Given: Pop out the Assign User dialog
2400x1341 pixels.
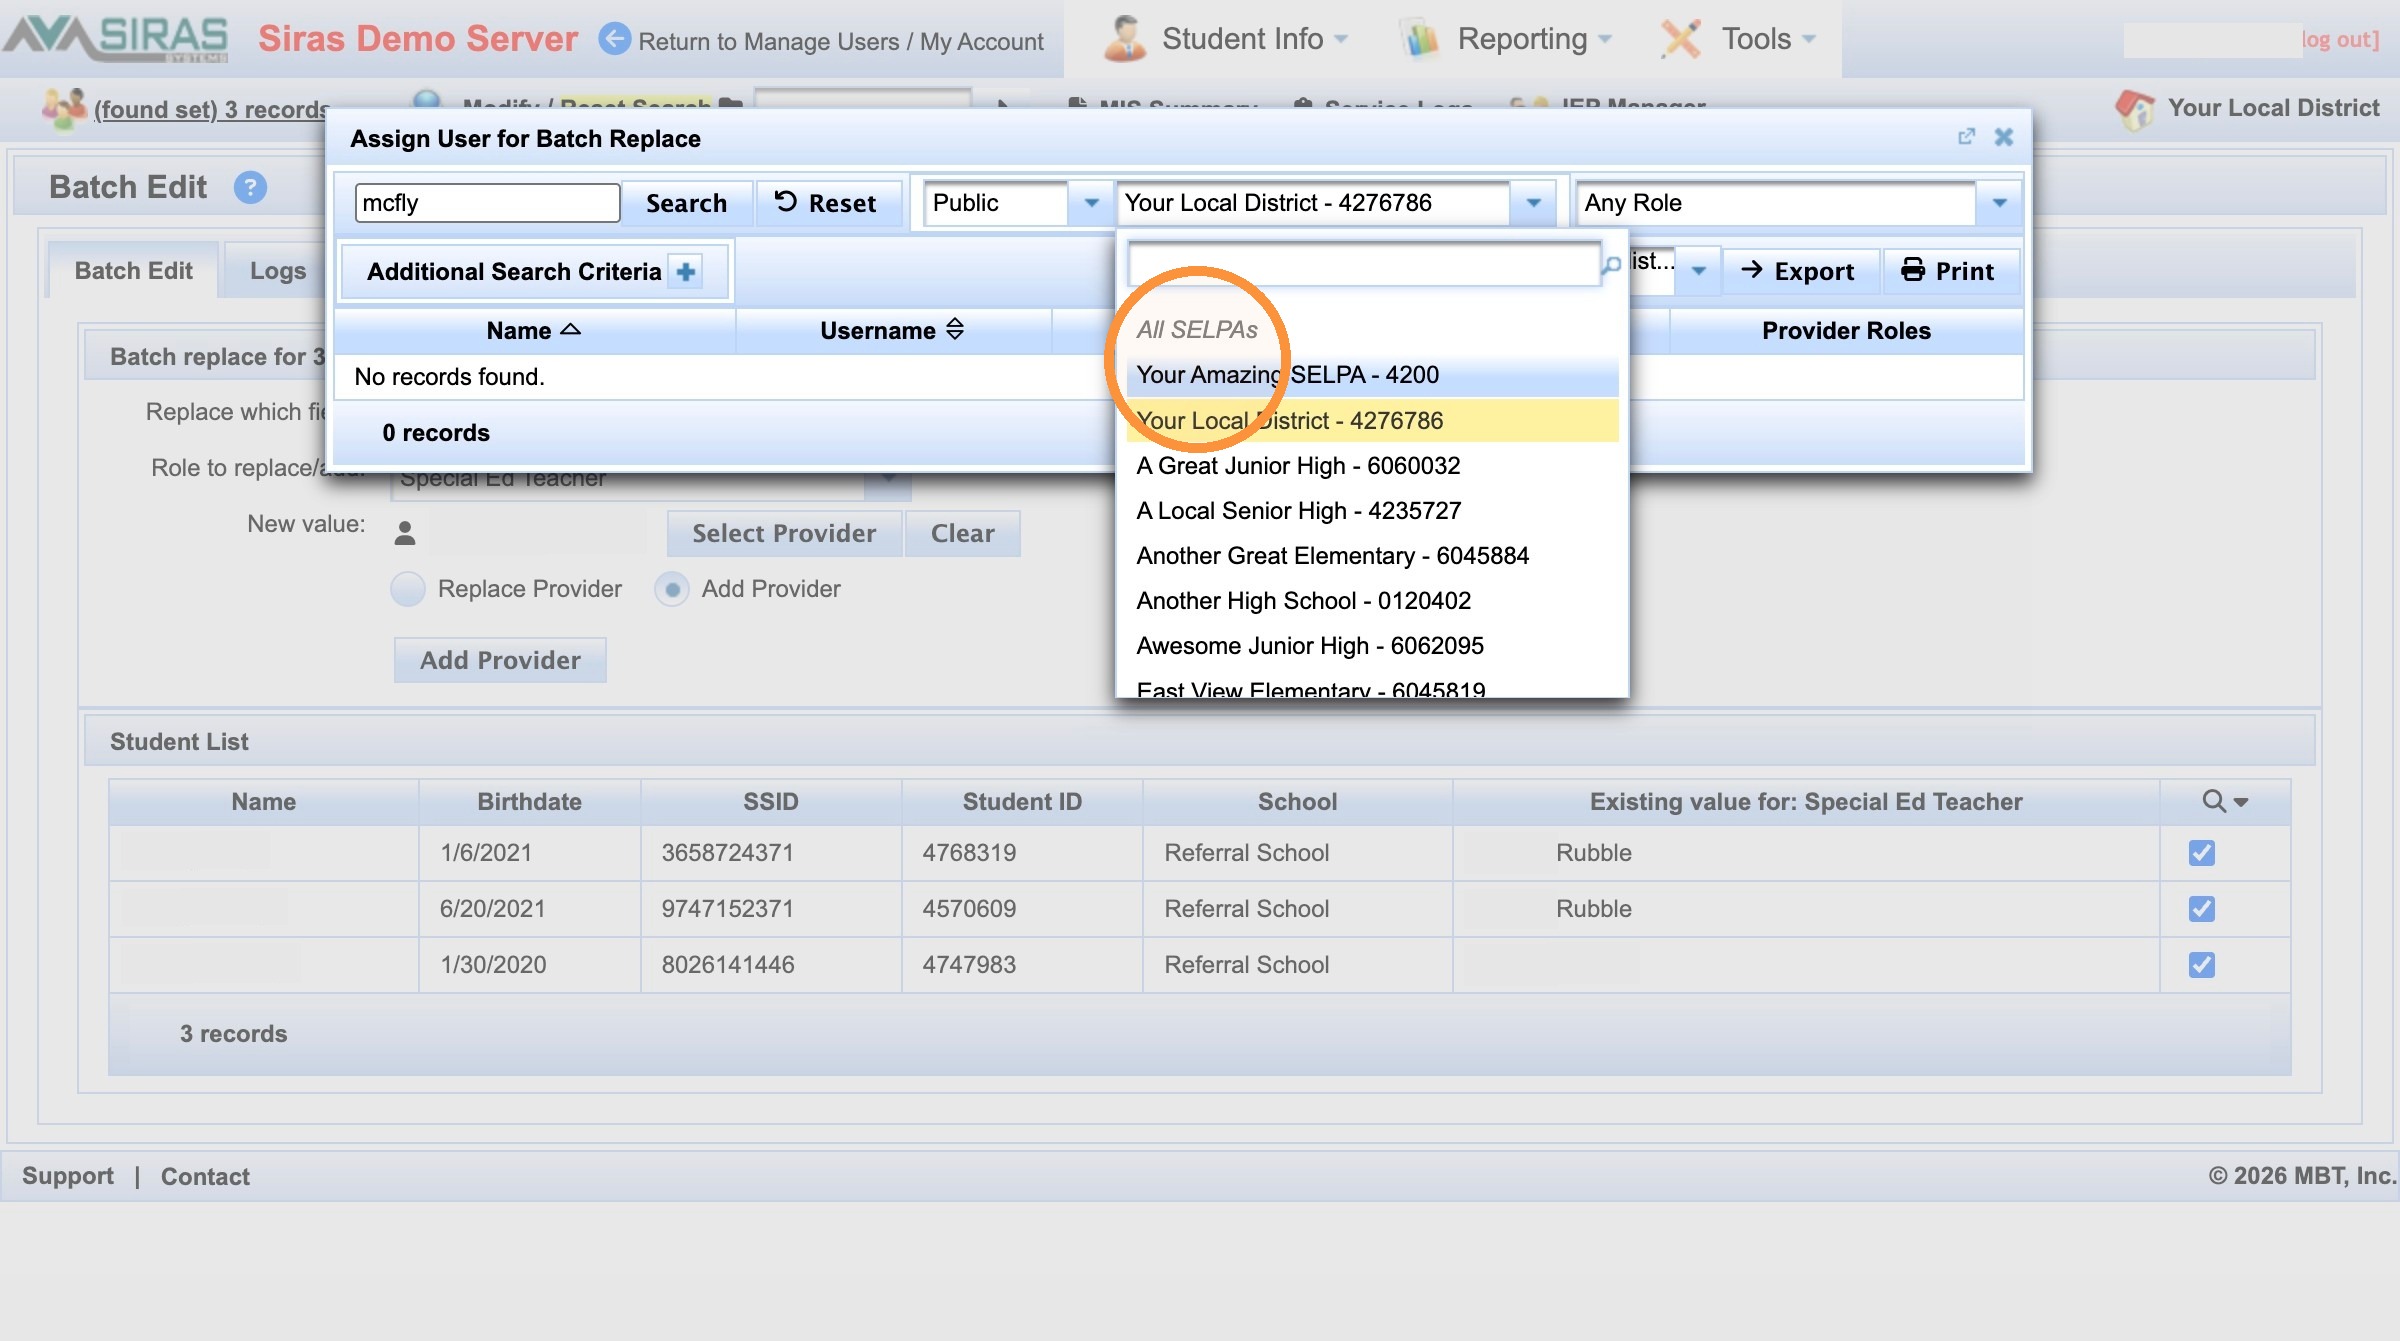Looking at the screenshot, I should pyautogui.click(x=1966, y=137).
